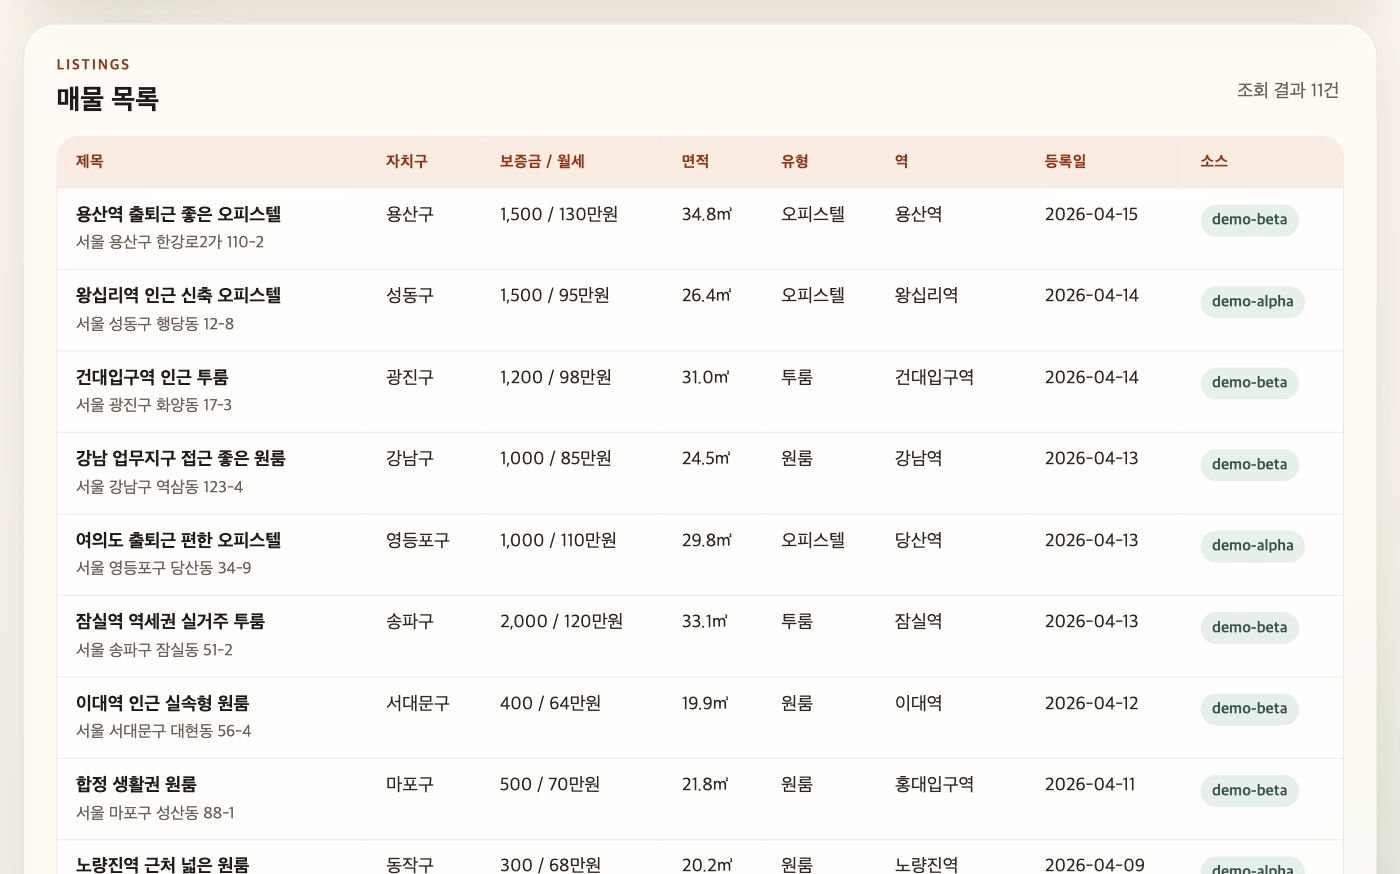Click the station cell 홍대입구역

934,784
